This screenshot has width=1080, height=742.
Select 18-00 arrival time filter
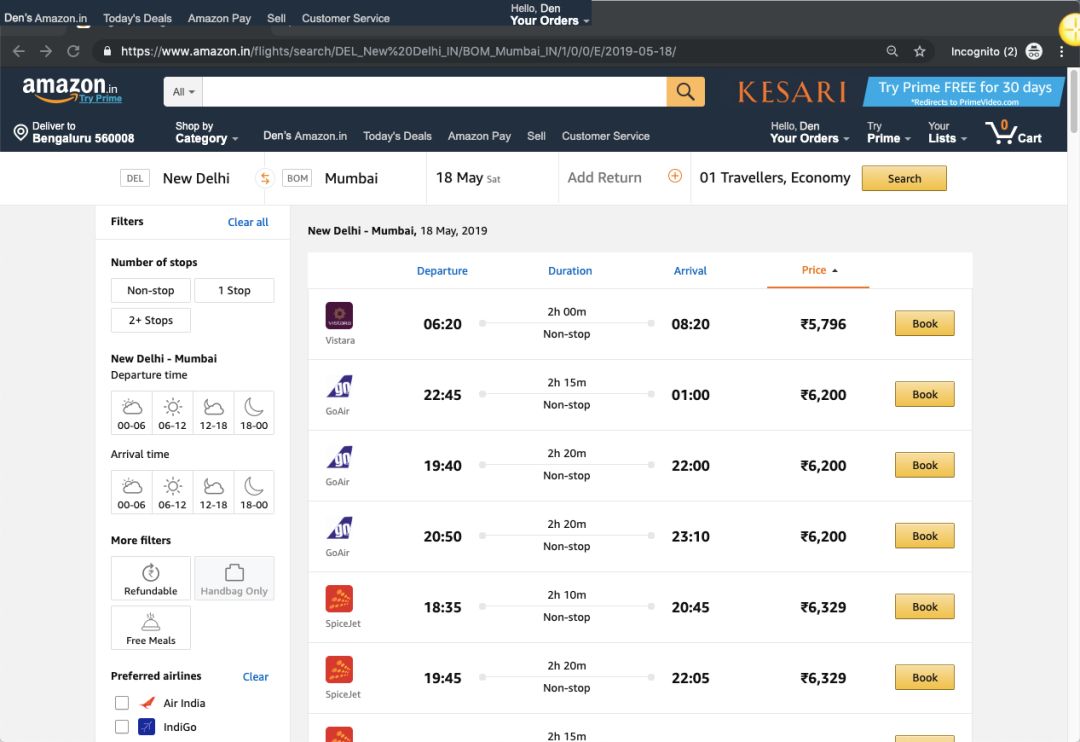pyautogui.click(x=254, y=493)
